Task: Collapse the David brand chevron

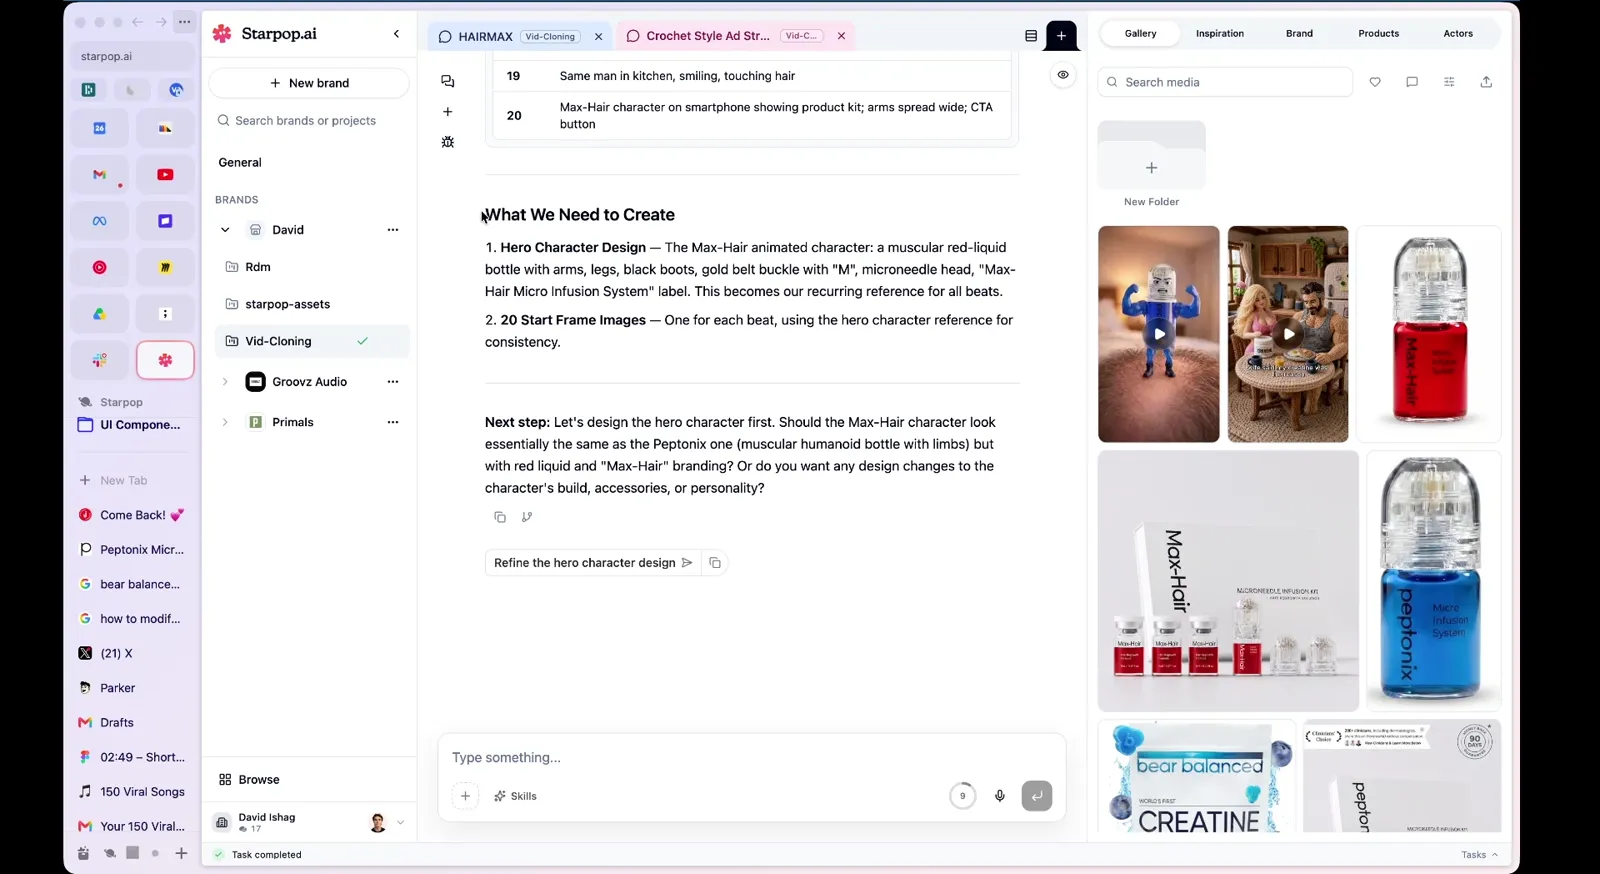Action: pos(225,230)
